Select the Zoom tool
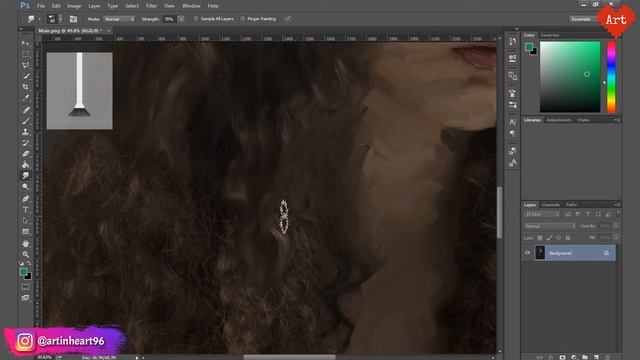The height and width of the screenshot is (360, 640). pyautogui.click(x=25, y=254)
